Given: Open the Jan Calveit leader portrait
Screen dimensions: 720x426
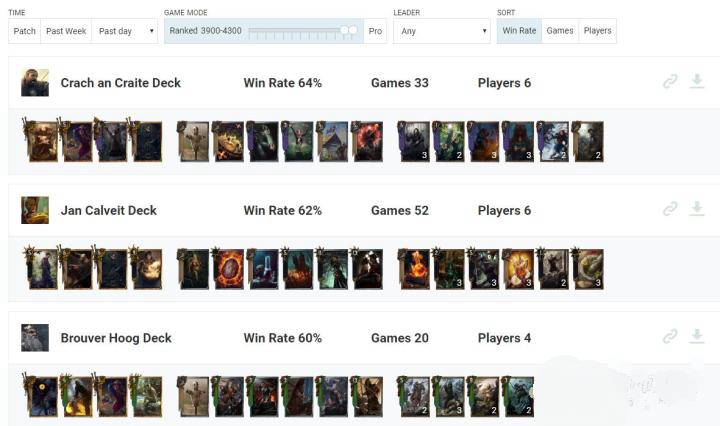Looking at the screenshot, I should [x=35, y=210].
